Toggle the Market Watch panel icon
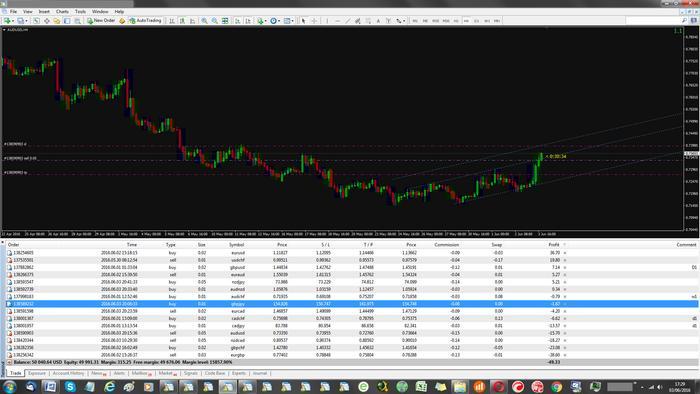The height and width of the screenshot is (394, 700). tap(36, 21)
